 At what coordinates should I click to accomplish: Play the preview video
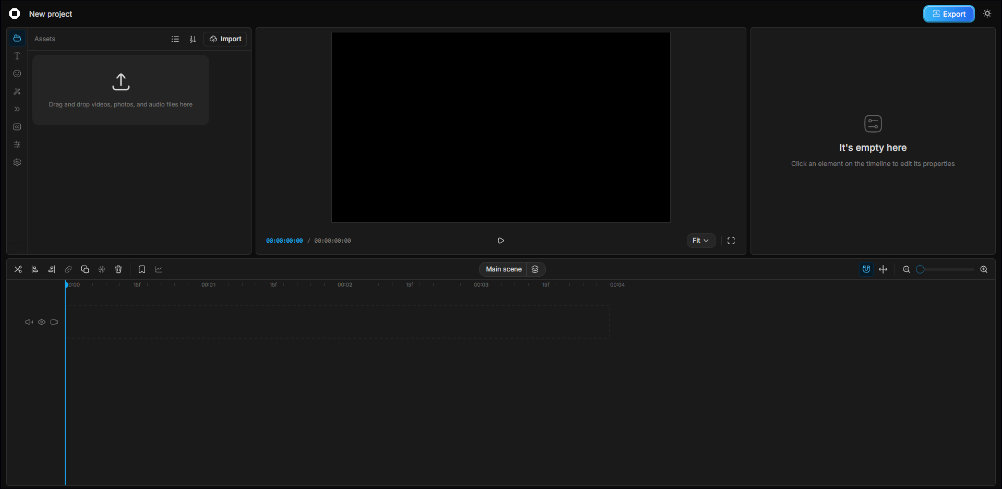tap(500, 240)
